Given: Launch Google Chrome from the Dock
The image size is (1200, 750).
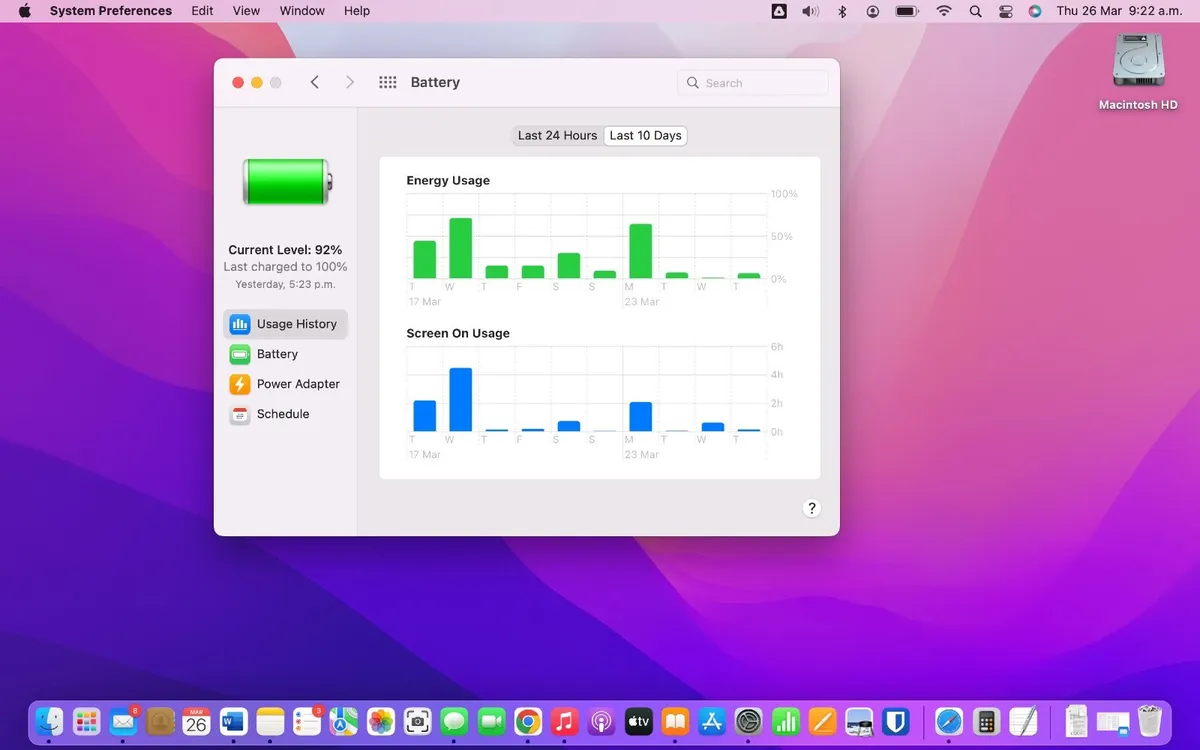Looking at the screenshot, I should point(527,721).
